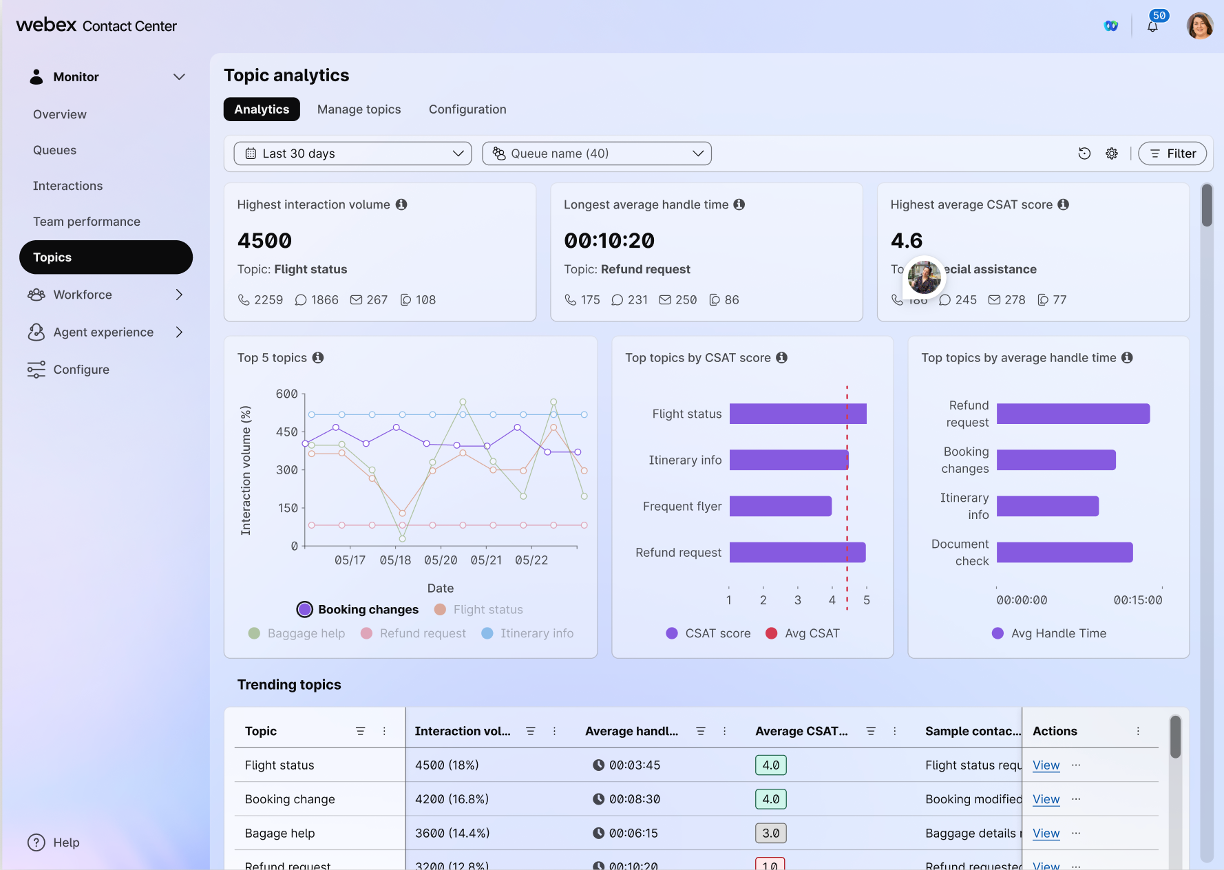Open the settings gear icon beside Filter
The height and width of the screenshot is (870, 1224).
tap(1111, 154)
